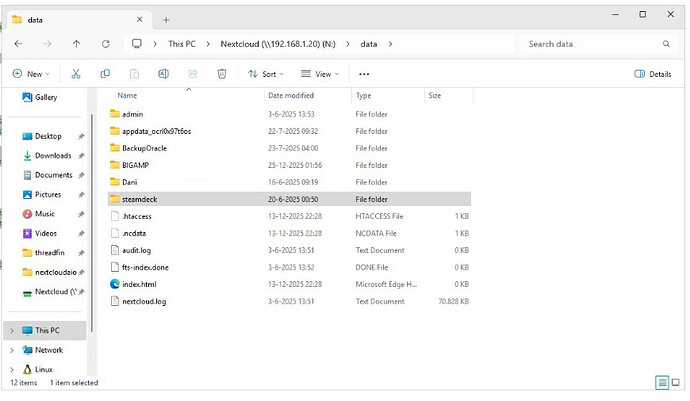The height and width of the screenshot is (401, 690).
Task: Open the New item menu
Action: pos(30,74)
